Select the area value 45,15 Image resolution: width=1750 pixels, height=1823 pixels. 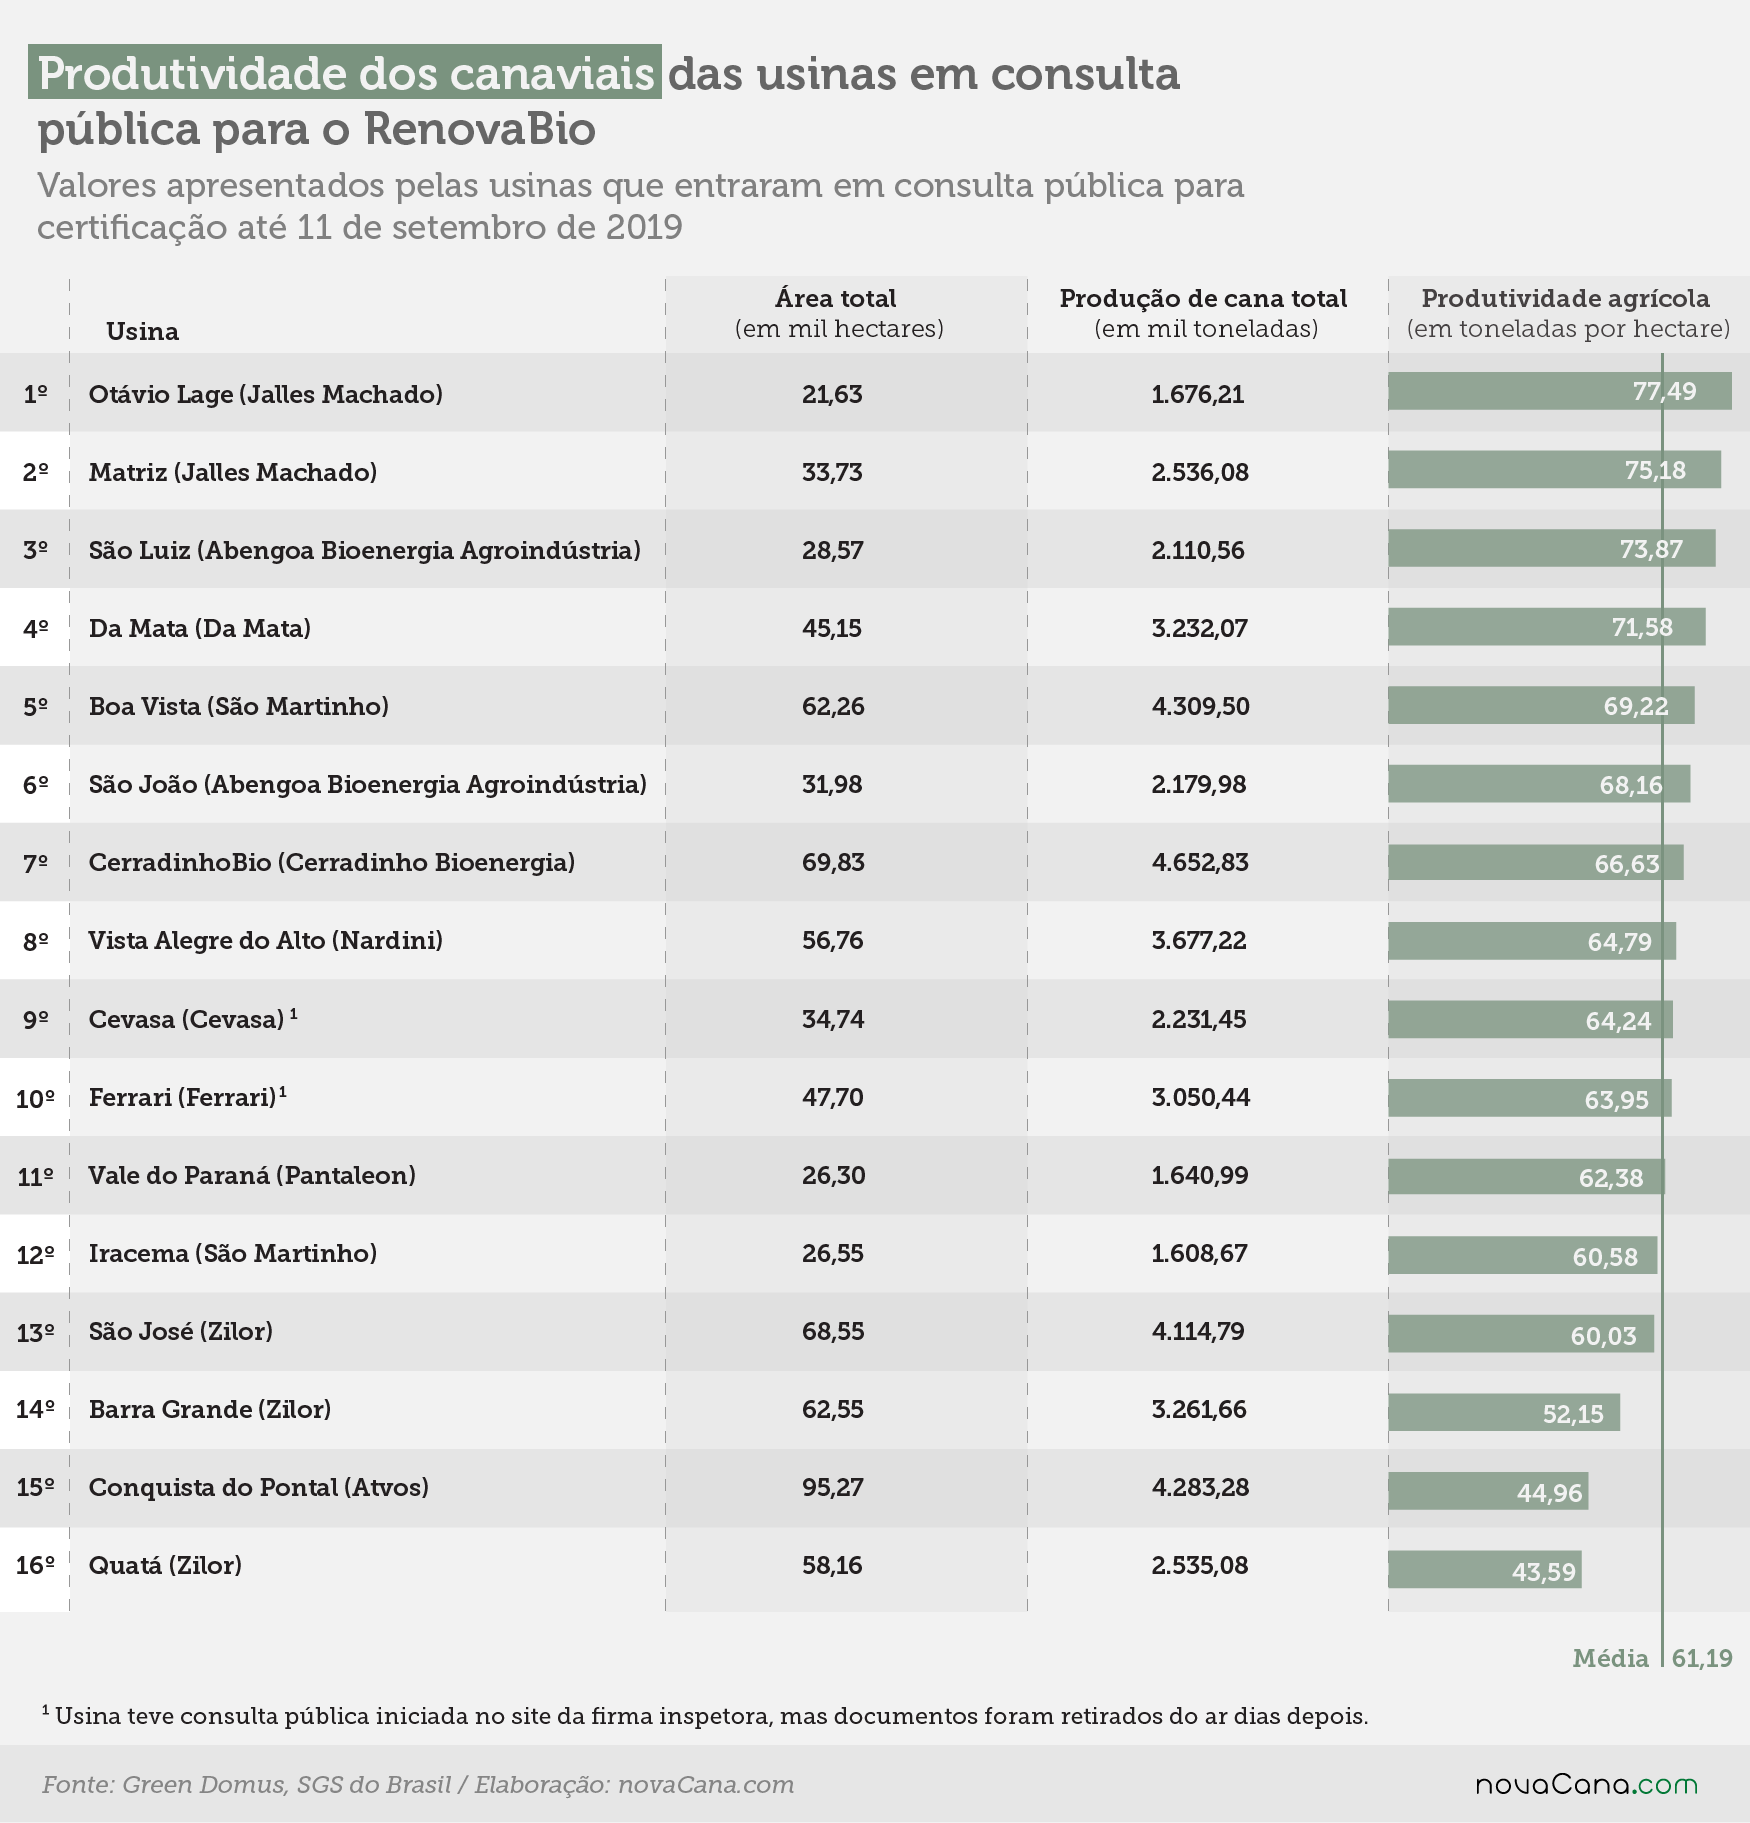(x=832, y=628)
